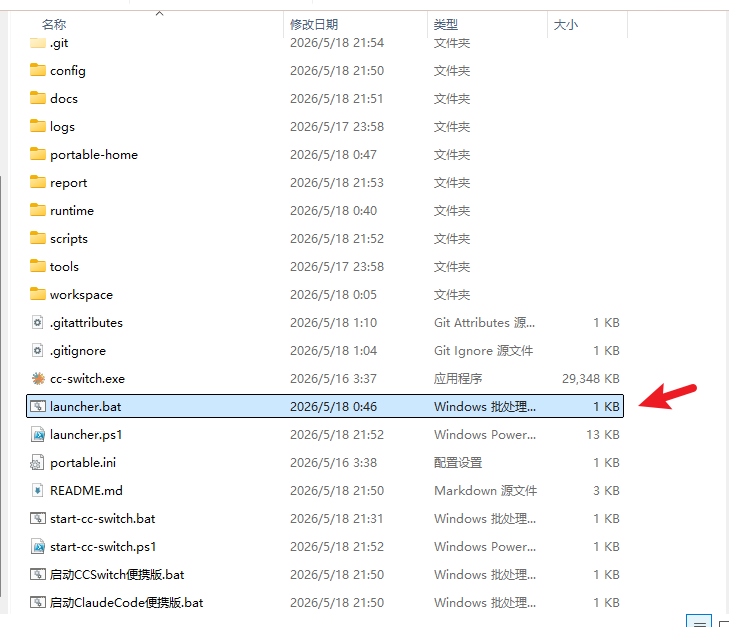The height and width of the screenshot is (627, 729).
Task: Click the start-cc-switch.ps1 file icon
Action: coord(38,546)
